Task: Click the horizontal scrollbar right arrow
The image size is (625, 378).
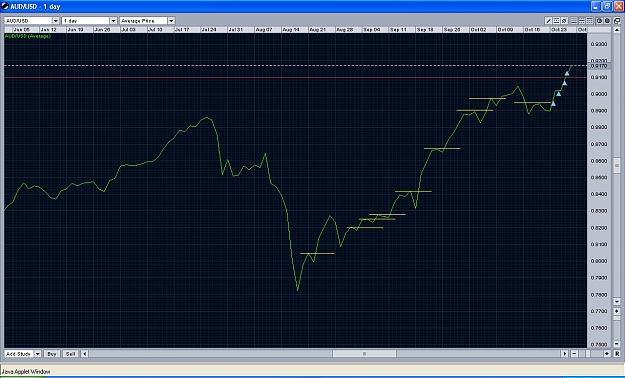Action: click(565, 354)
